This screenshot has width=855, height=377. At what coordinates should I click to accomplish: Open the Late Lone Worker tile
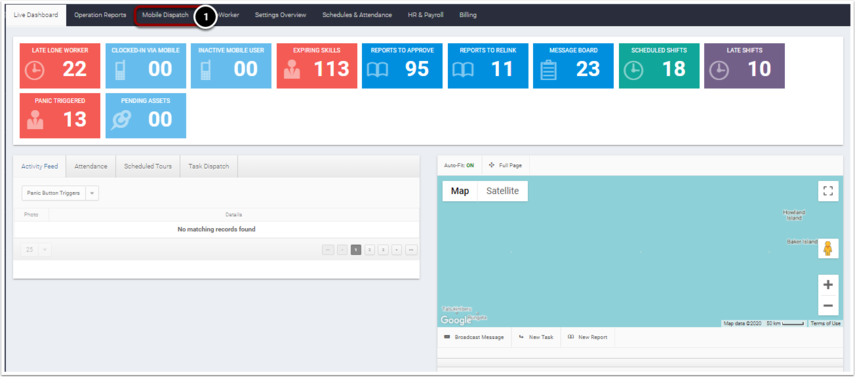59,66
